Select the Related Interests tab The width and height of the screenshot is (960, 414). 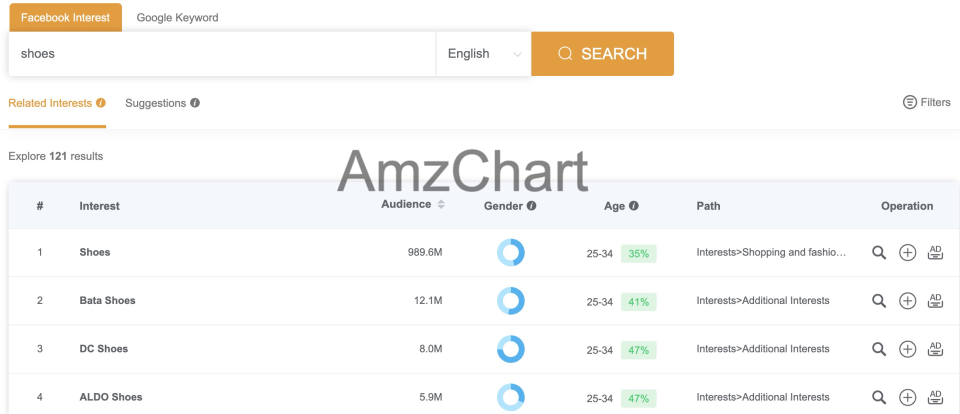pyautogui.click(x=57, y=103)
